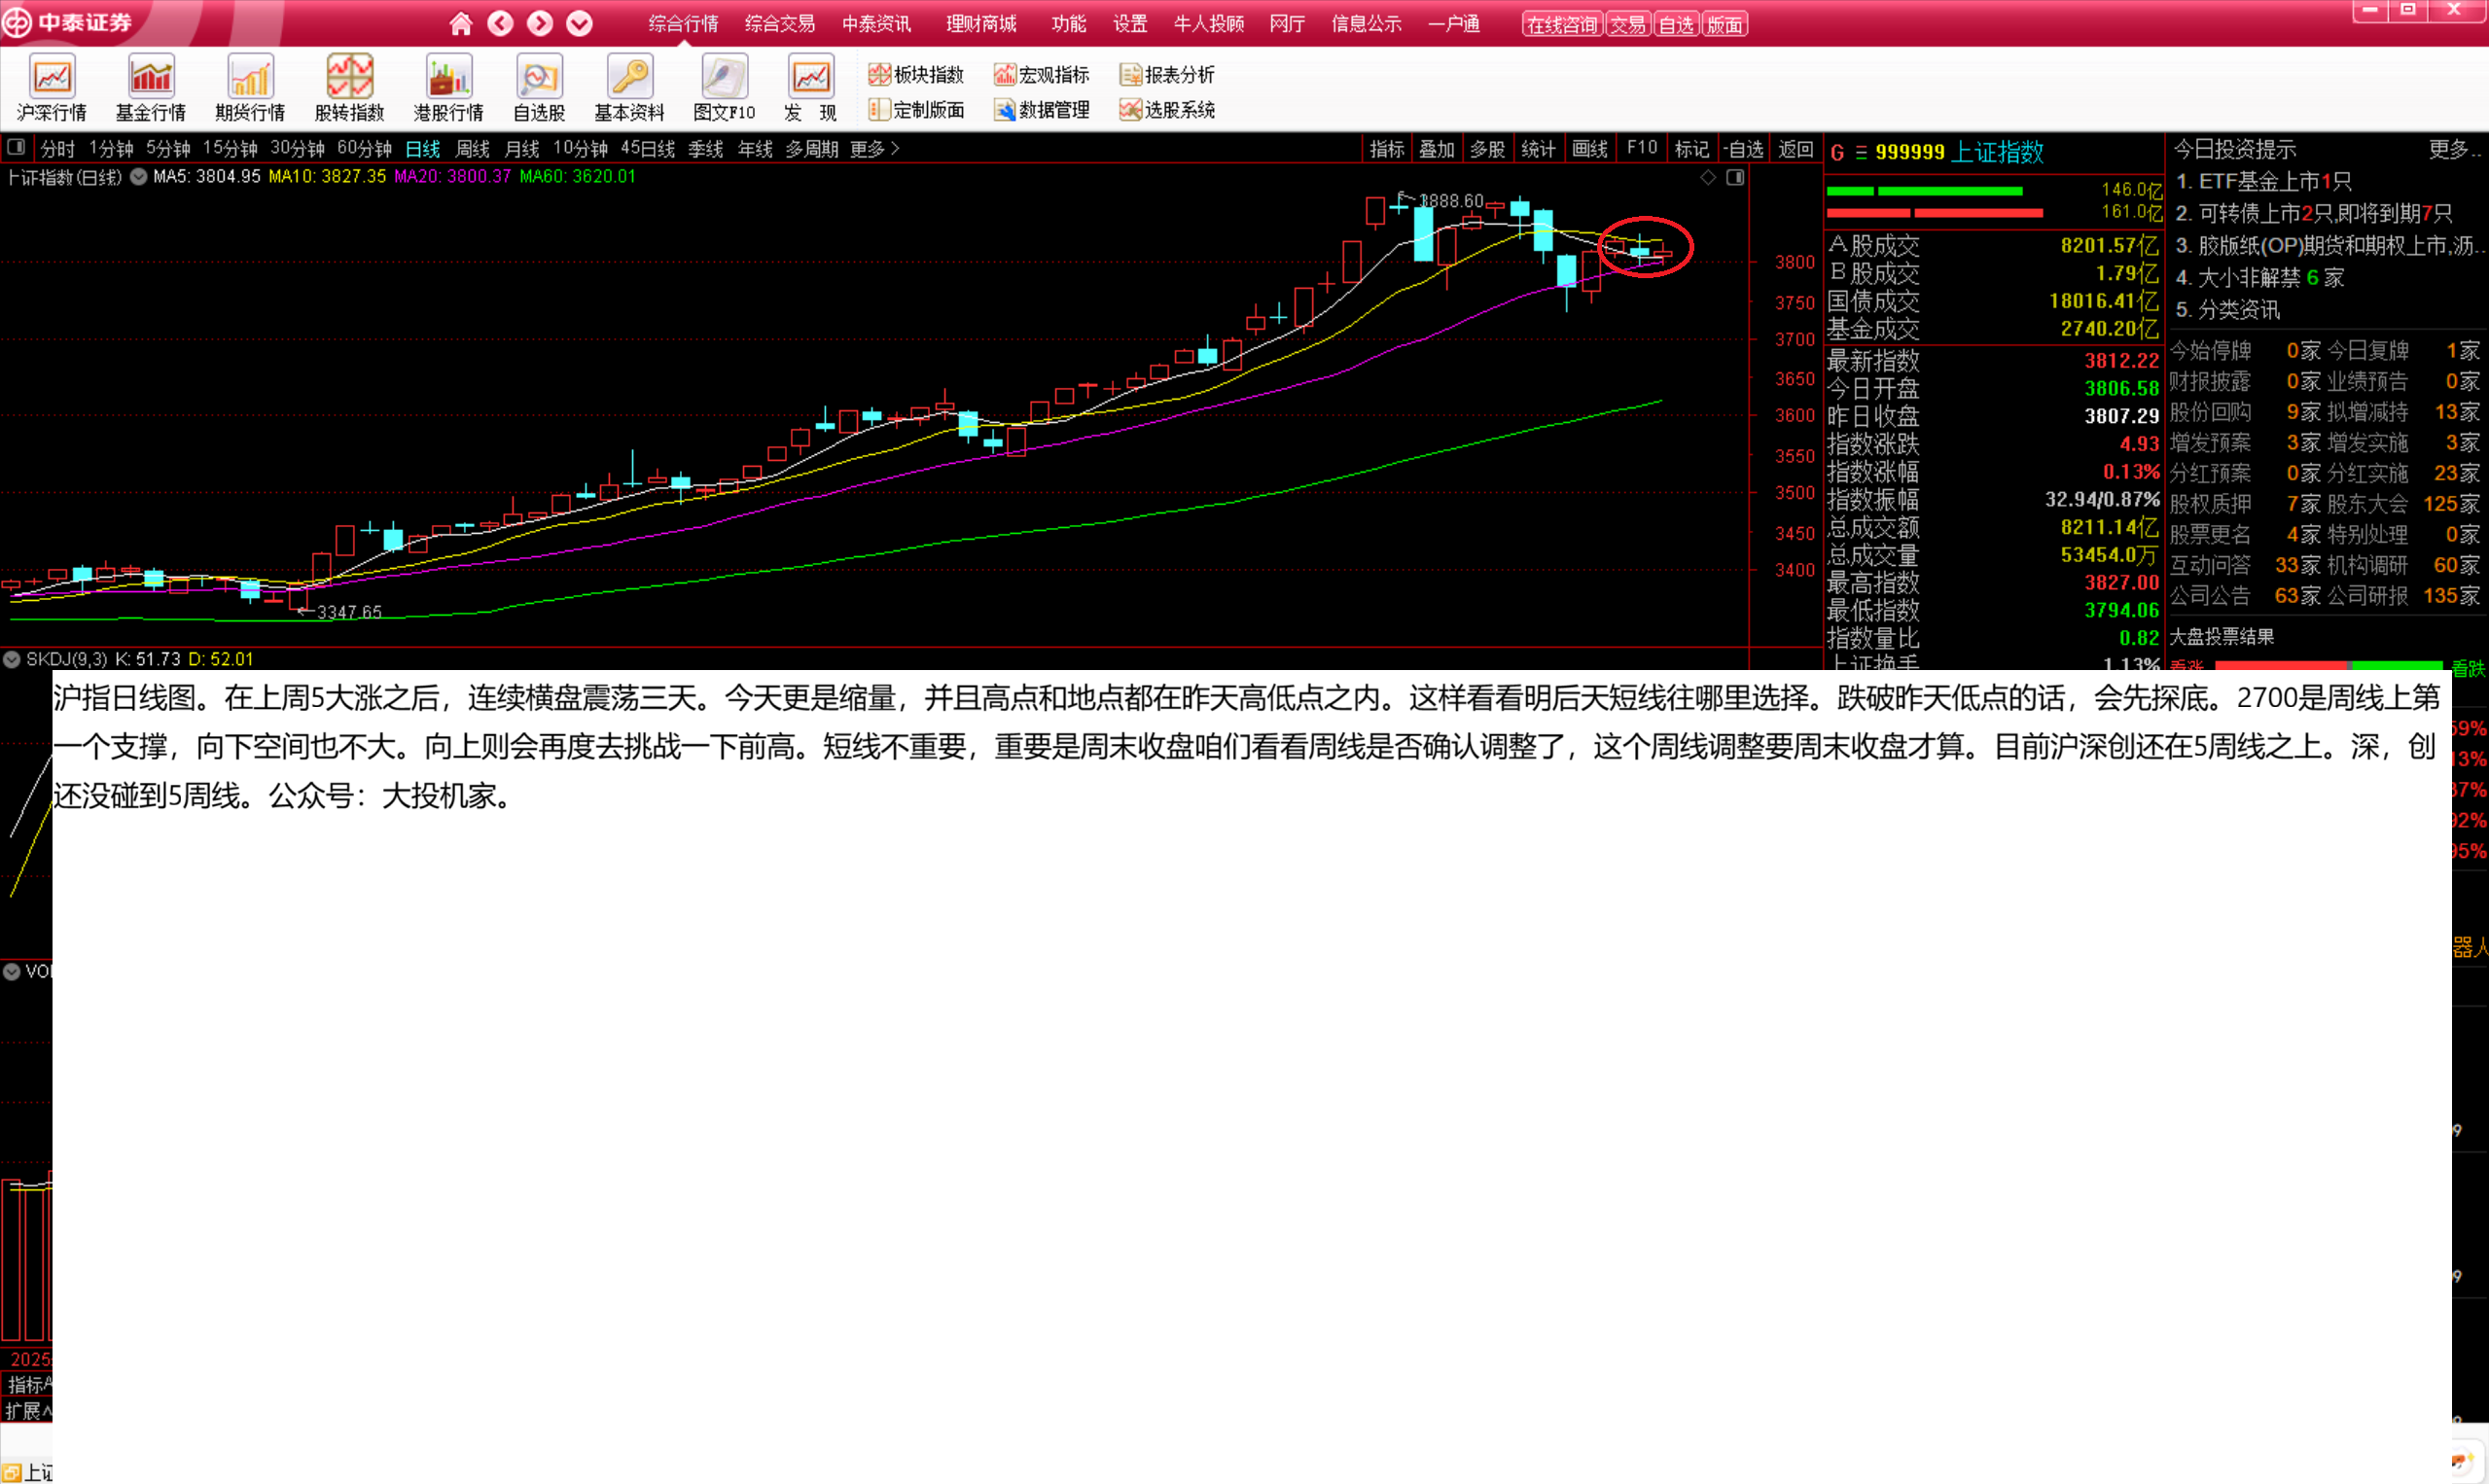Click F10 chart option
This screenshot has width=2489, height=1484.
coord(1642,148)
